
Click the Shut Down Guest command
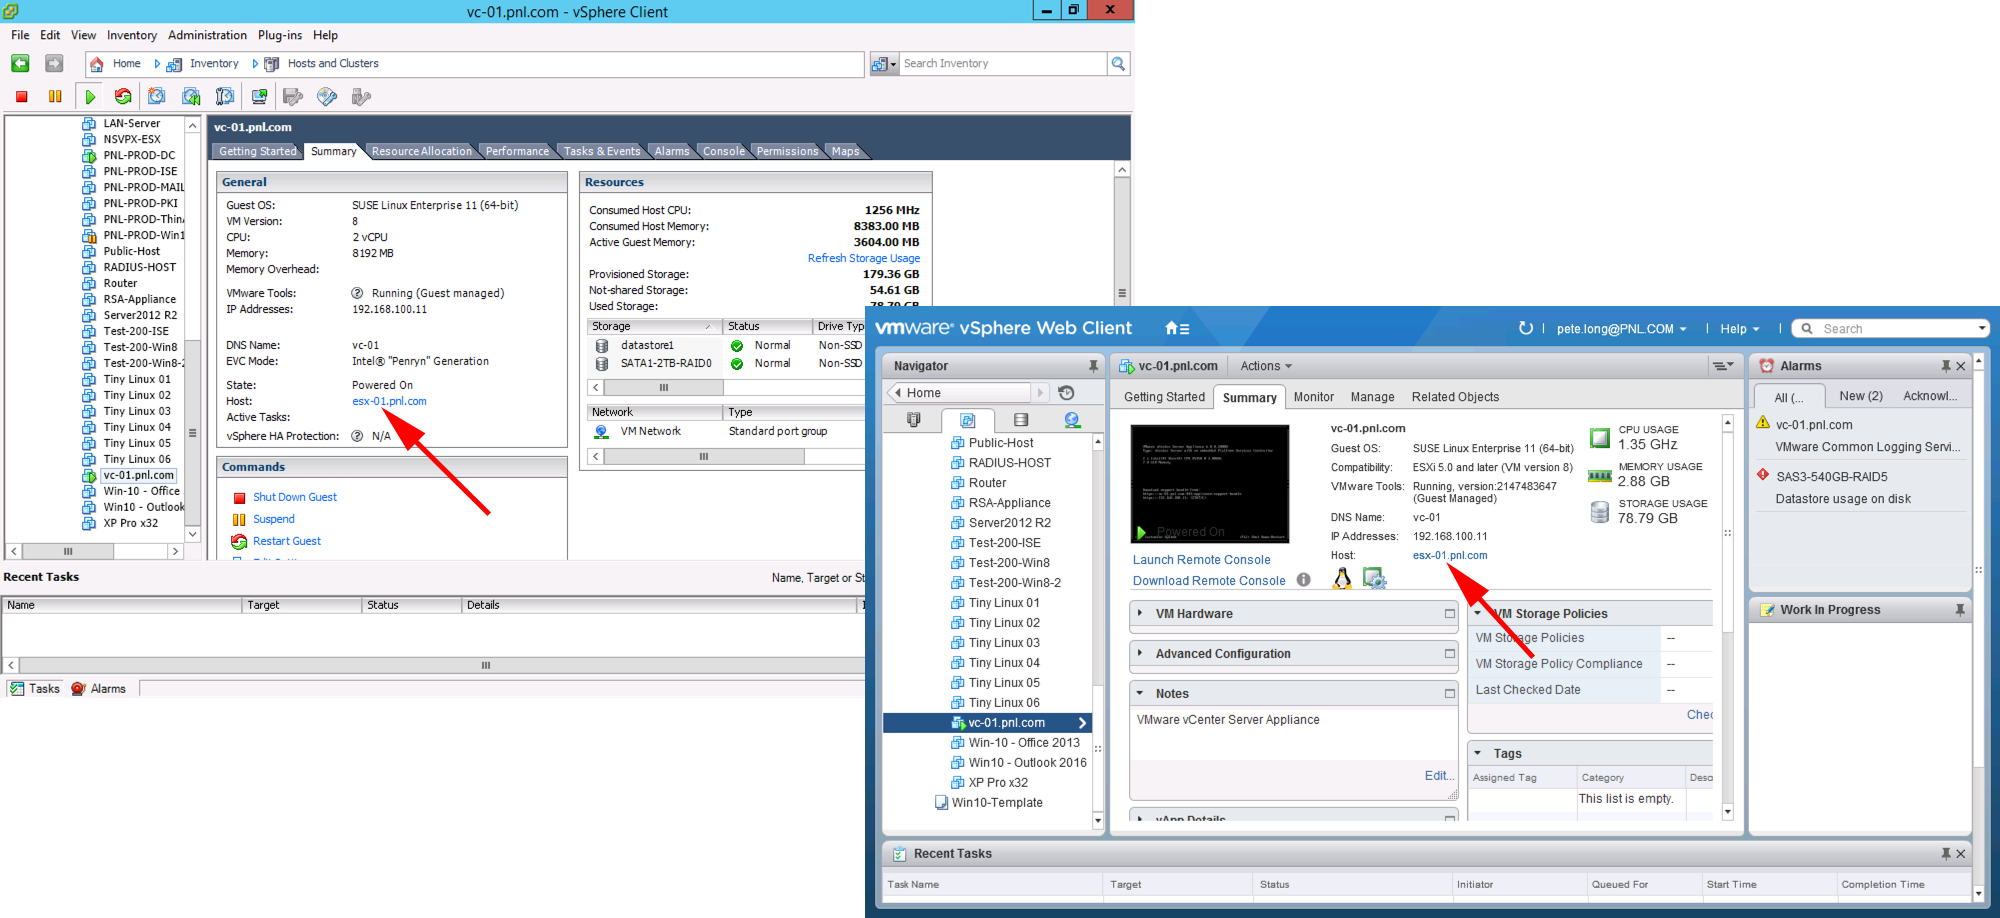click(x=295, y=497)
